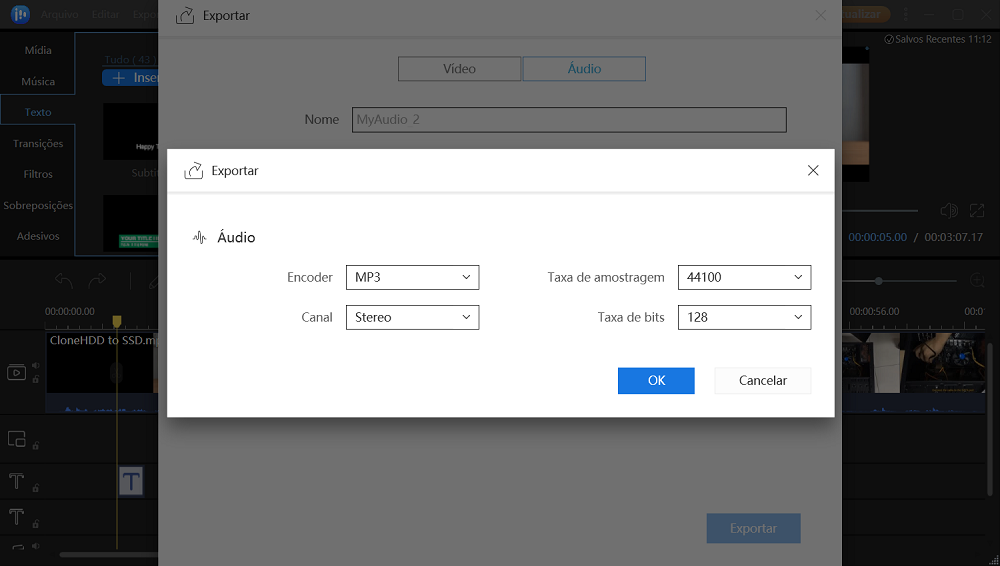Toggle mute on the video track
Image resolution: width=1000 pixels, height=566 pixels.
pyautogui.click(x=36, y=365)
